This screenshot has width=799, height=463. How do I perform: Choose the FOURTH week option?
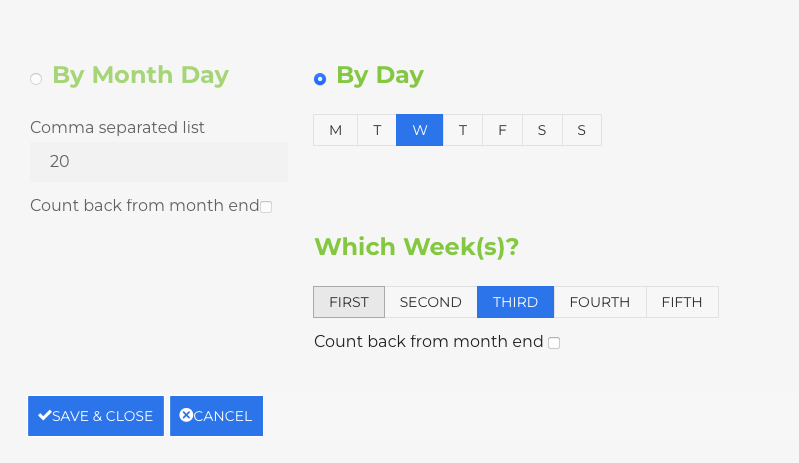(x=600, y=302)
